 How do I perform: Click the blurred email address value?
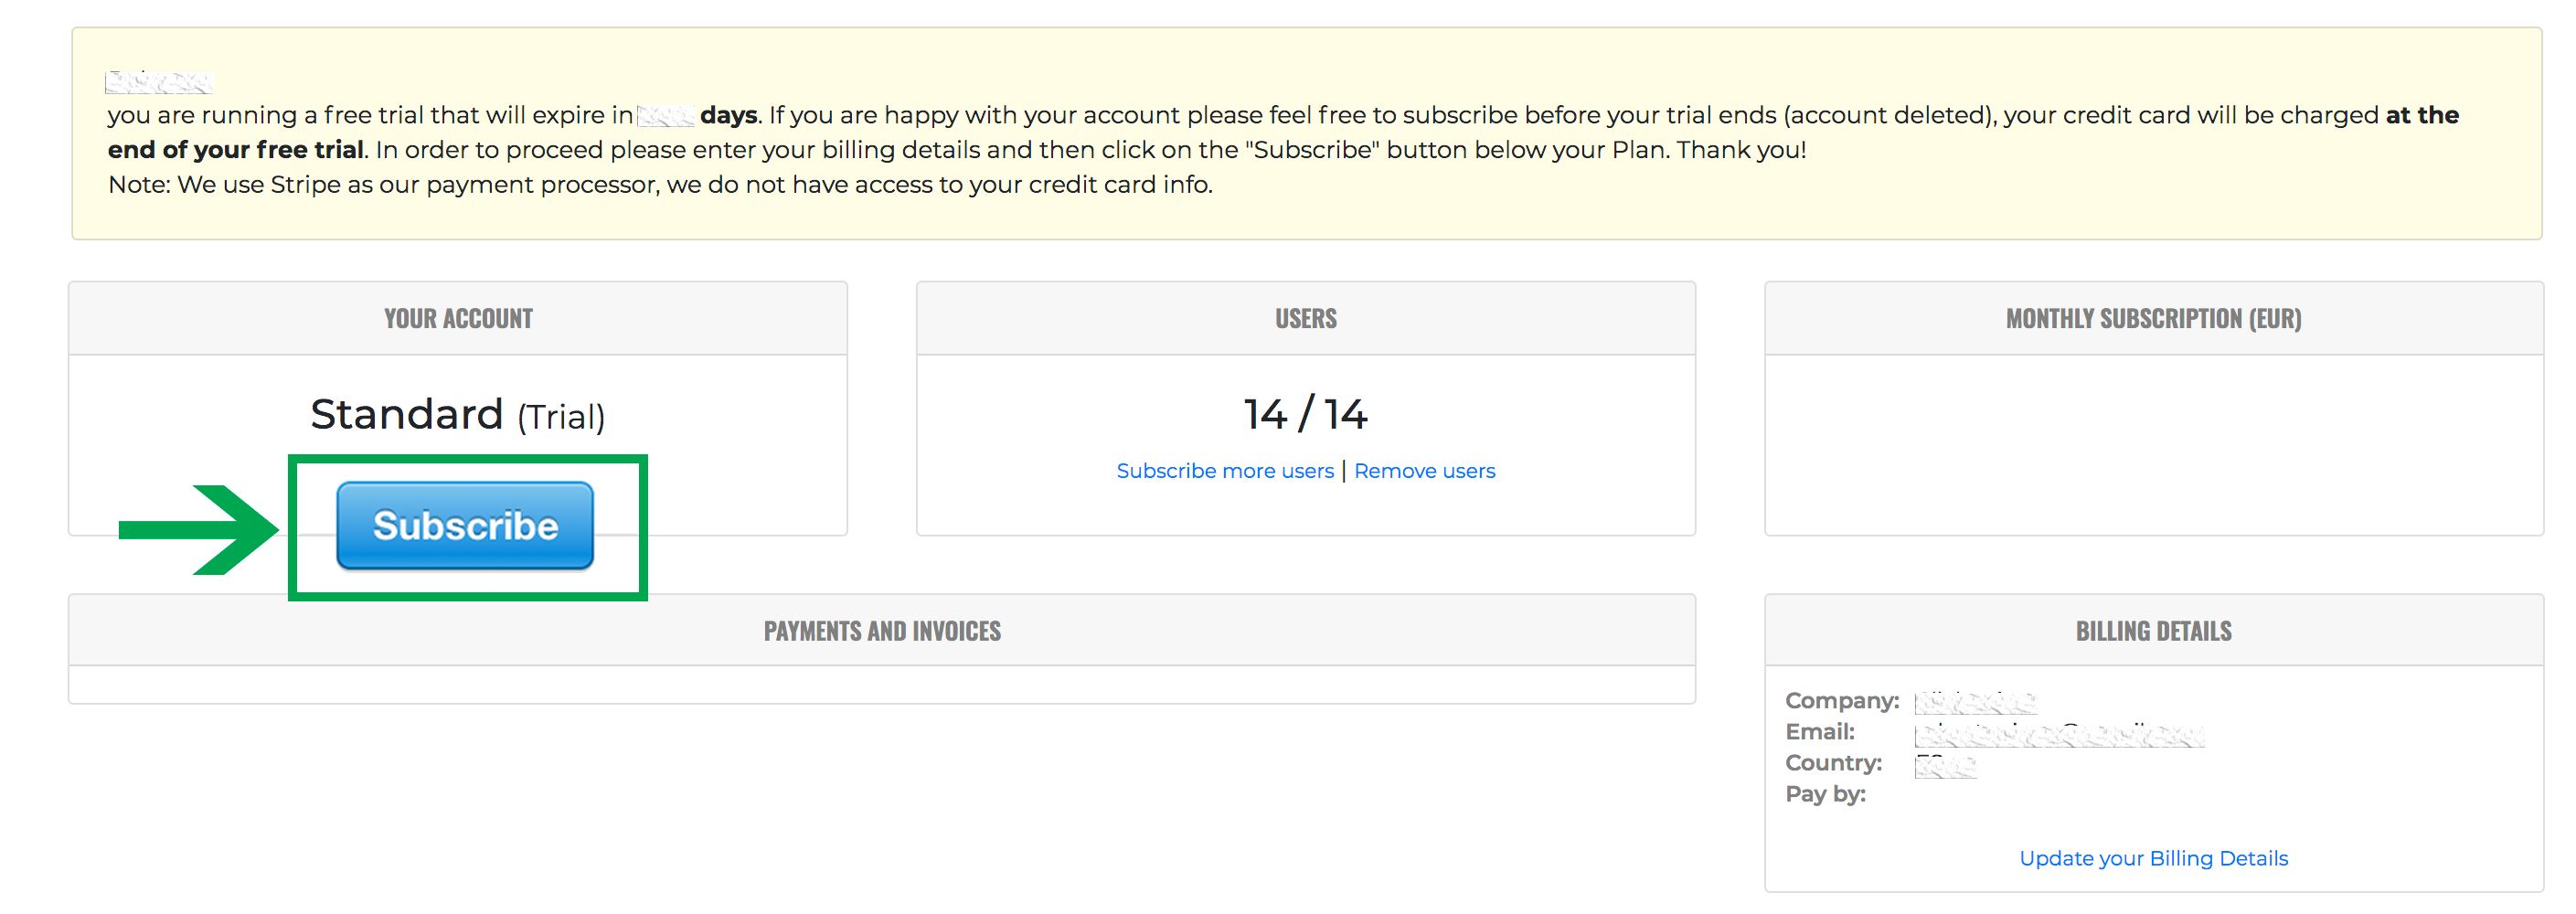point(2058,735)
